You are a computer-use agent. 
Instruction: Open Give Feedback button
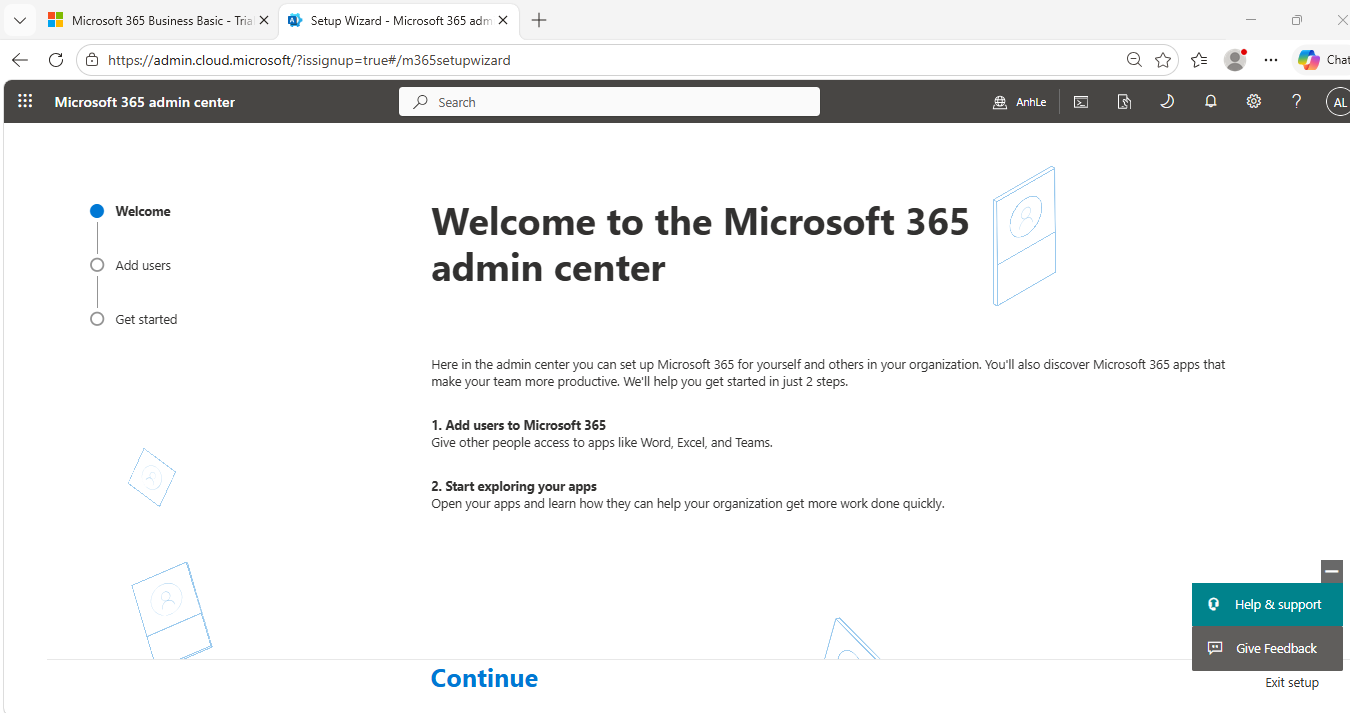[x=1267, y=649]
